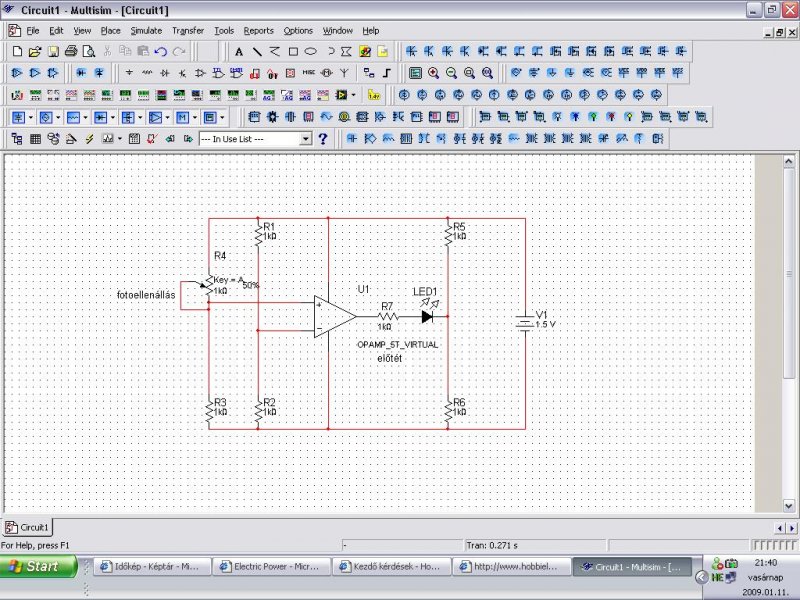
Task: Expand the Power Source virtual family arrow
Action: (x=31, y=117)
